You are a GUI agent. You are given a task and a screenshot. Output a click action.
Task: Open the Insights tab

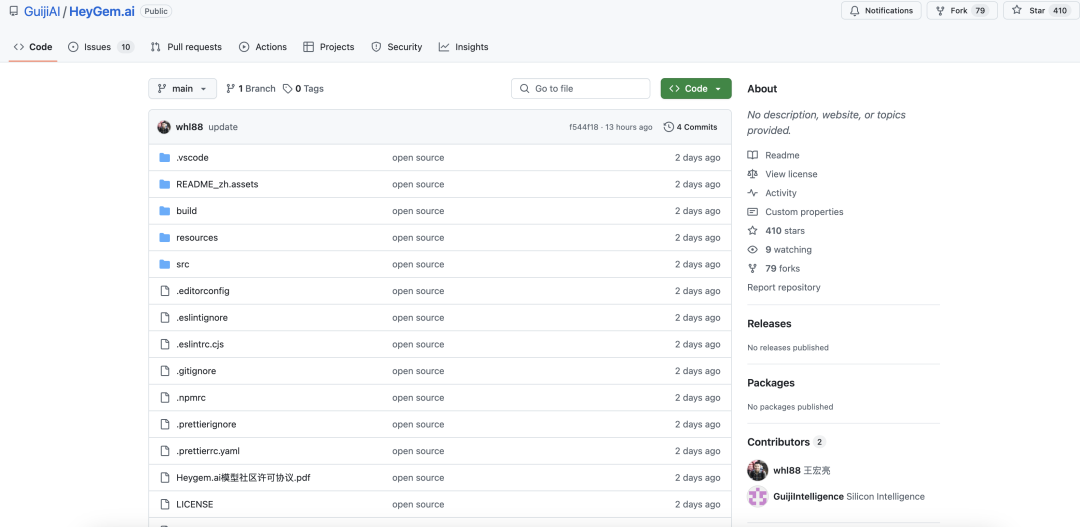click(464, 47)
